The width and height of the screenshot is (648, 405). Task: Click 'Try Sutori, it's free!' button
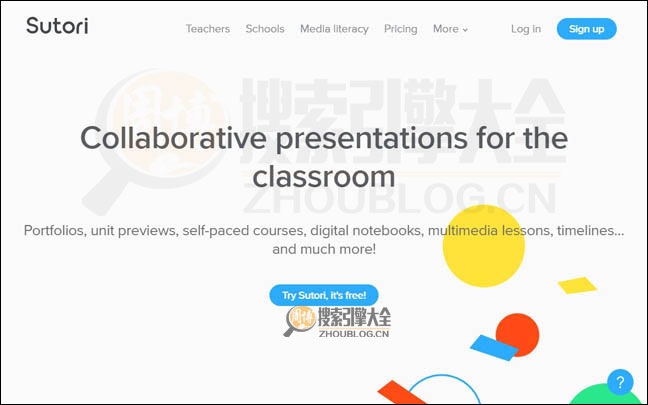[324, 295]
